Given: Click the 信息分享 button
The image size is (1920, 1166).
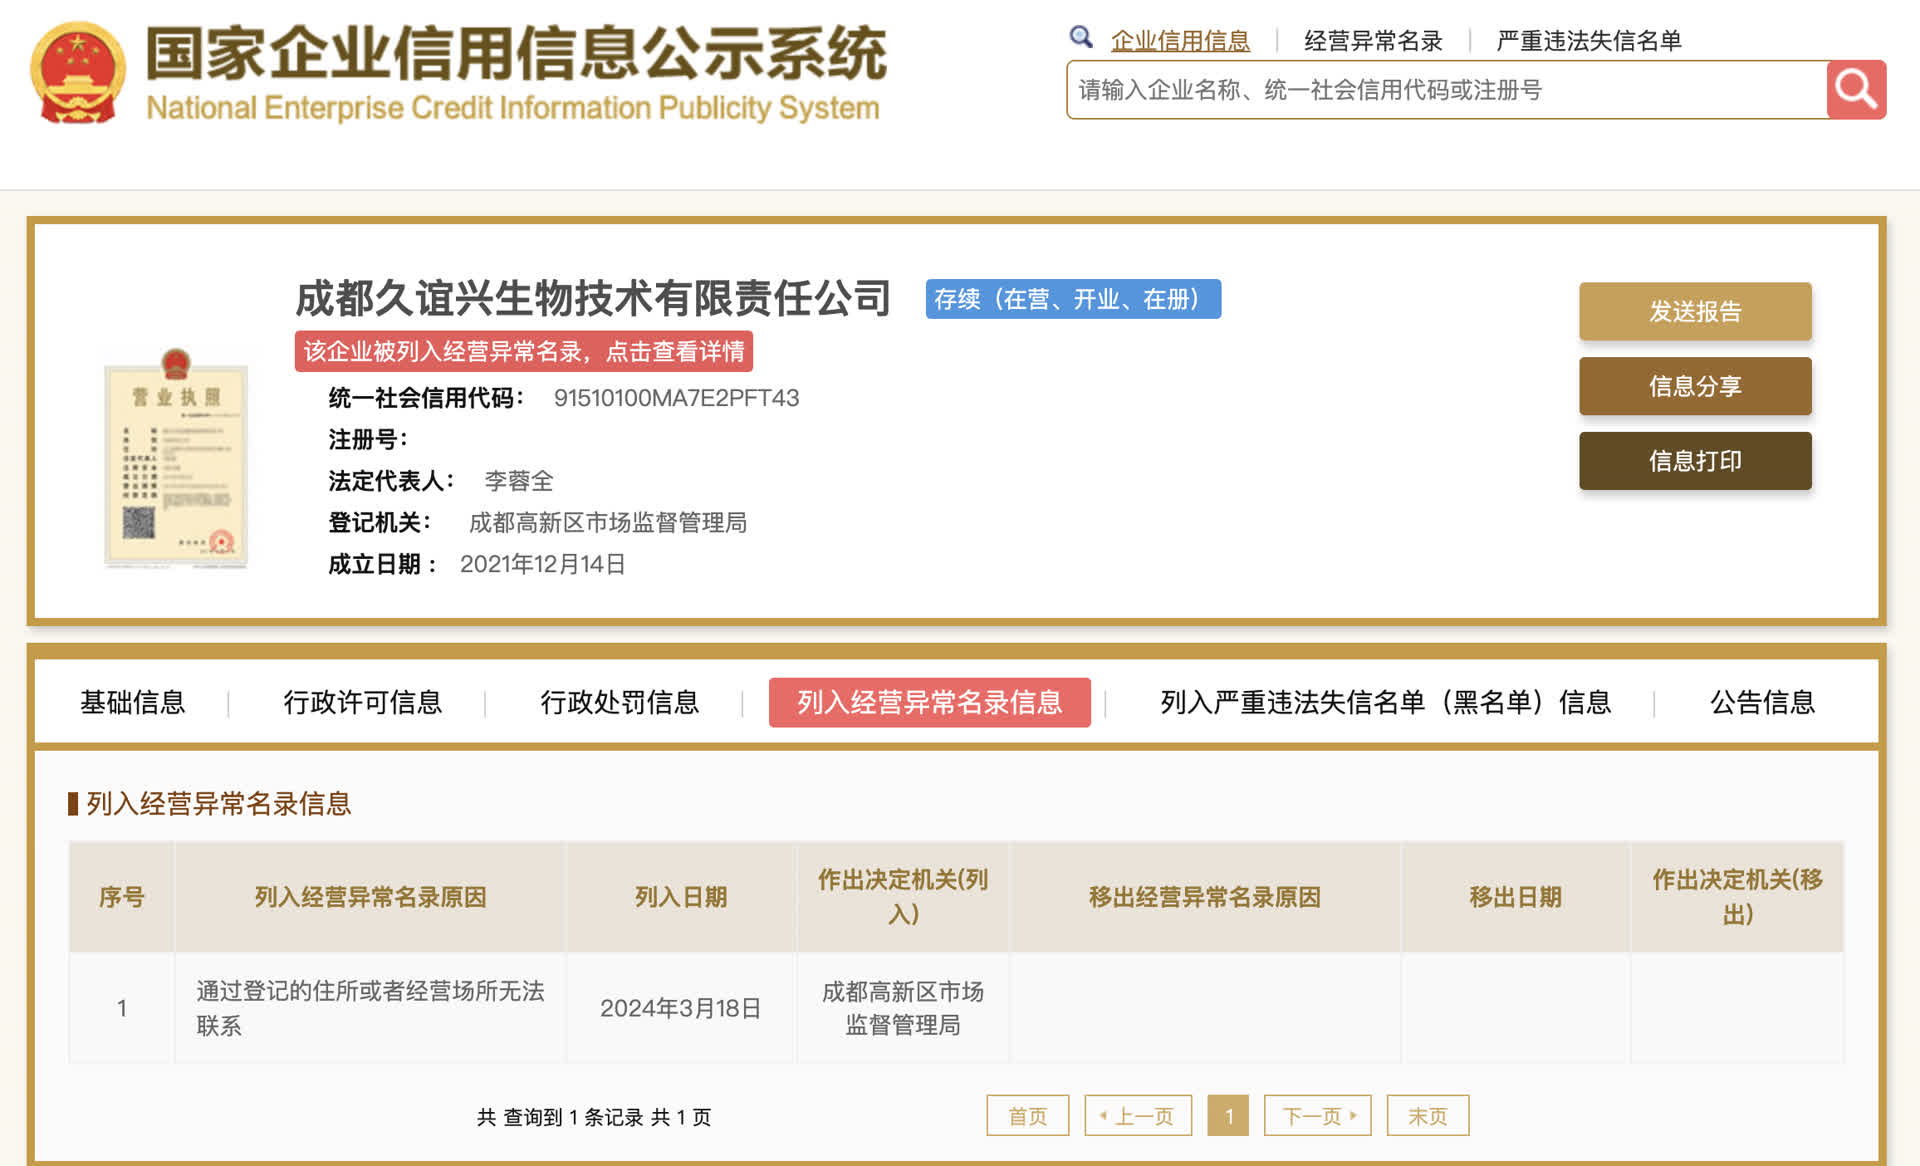Looking at the screenshot, I should [x=1694, y=386].
